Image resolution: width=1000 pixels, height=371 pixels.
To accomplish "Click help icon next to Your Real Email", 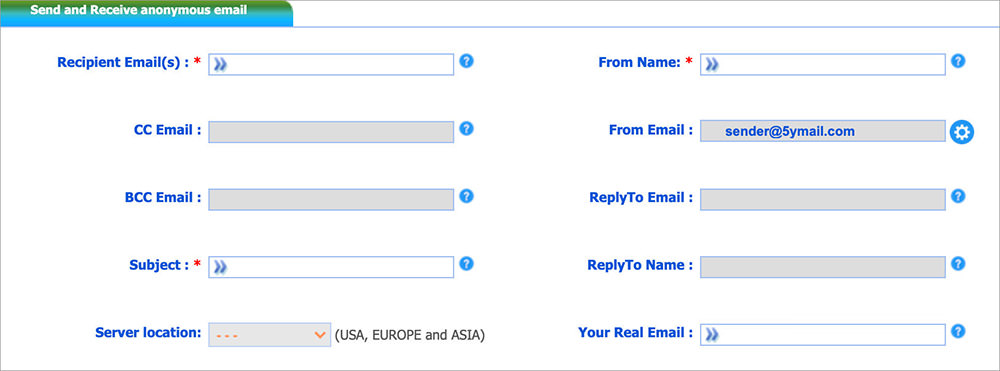I will 958,331.
